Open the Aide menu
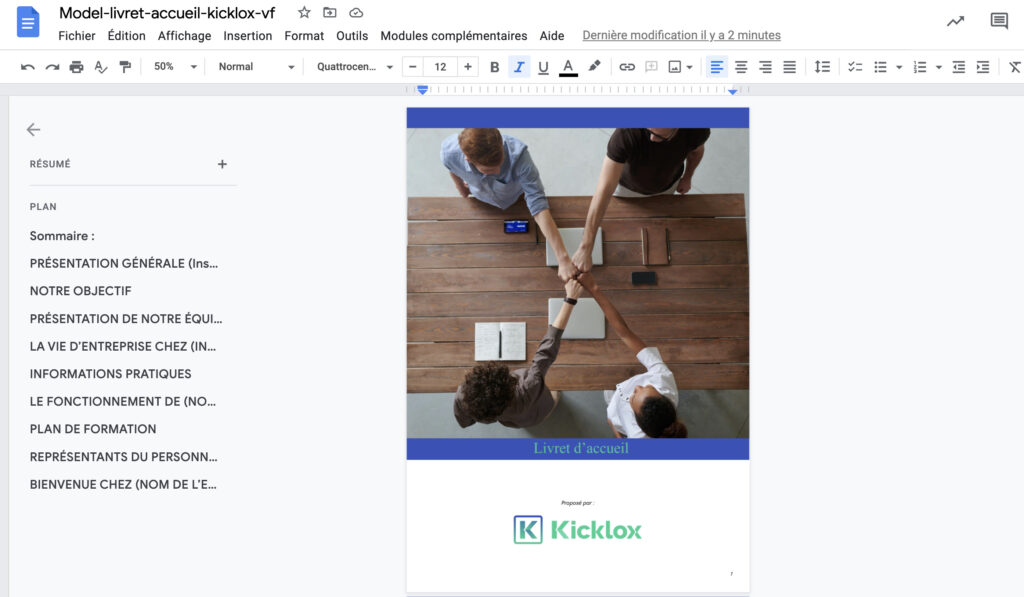This screenshot has width=1024, height=597. pos(552,36)
